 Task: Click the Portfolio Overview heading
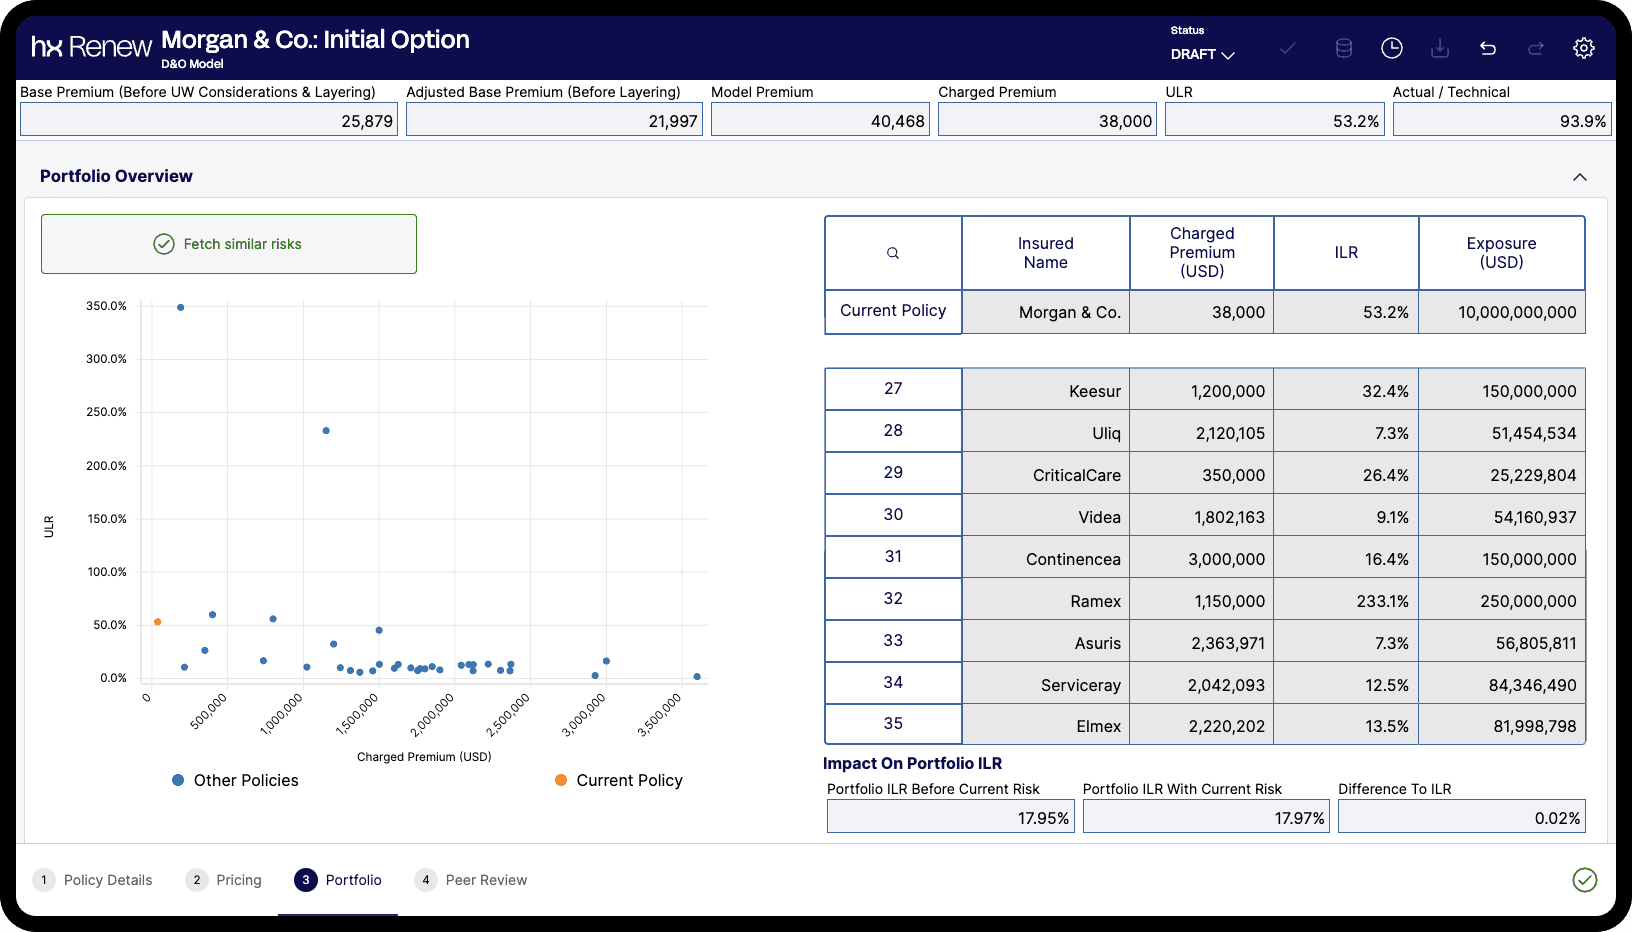(116, 176)
